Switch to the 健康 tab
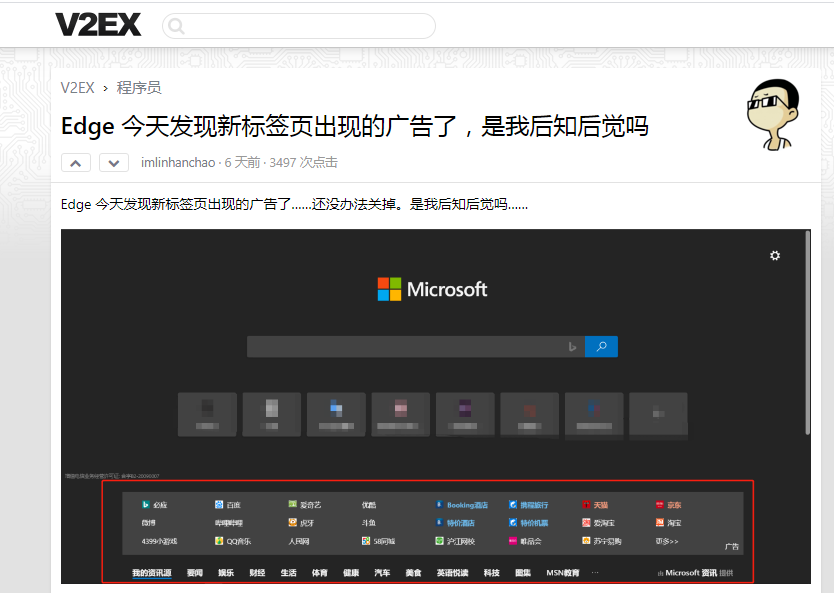The width and height of the screenshot is (834, 593). pyautogui.click(x=351, y=573)
